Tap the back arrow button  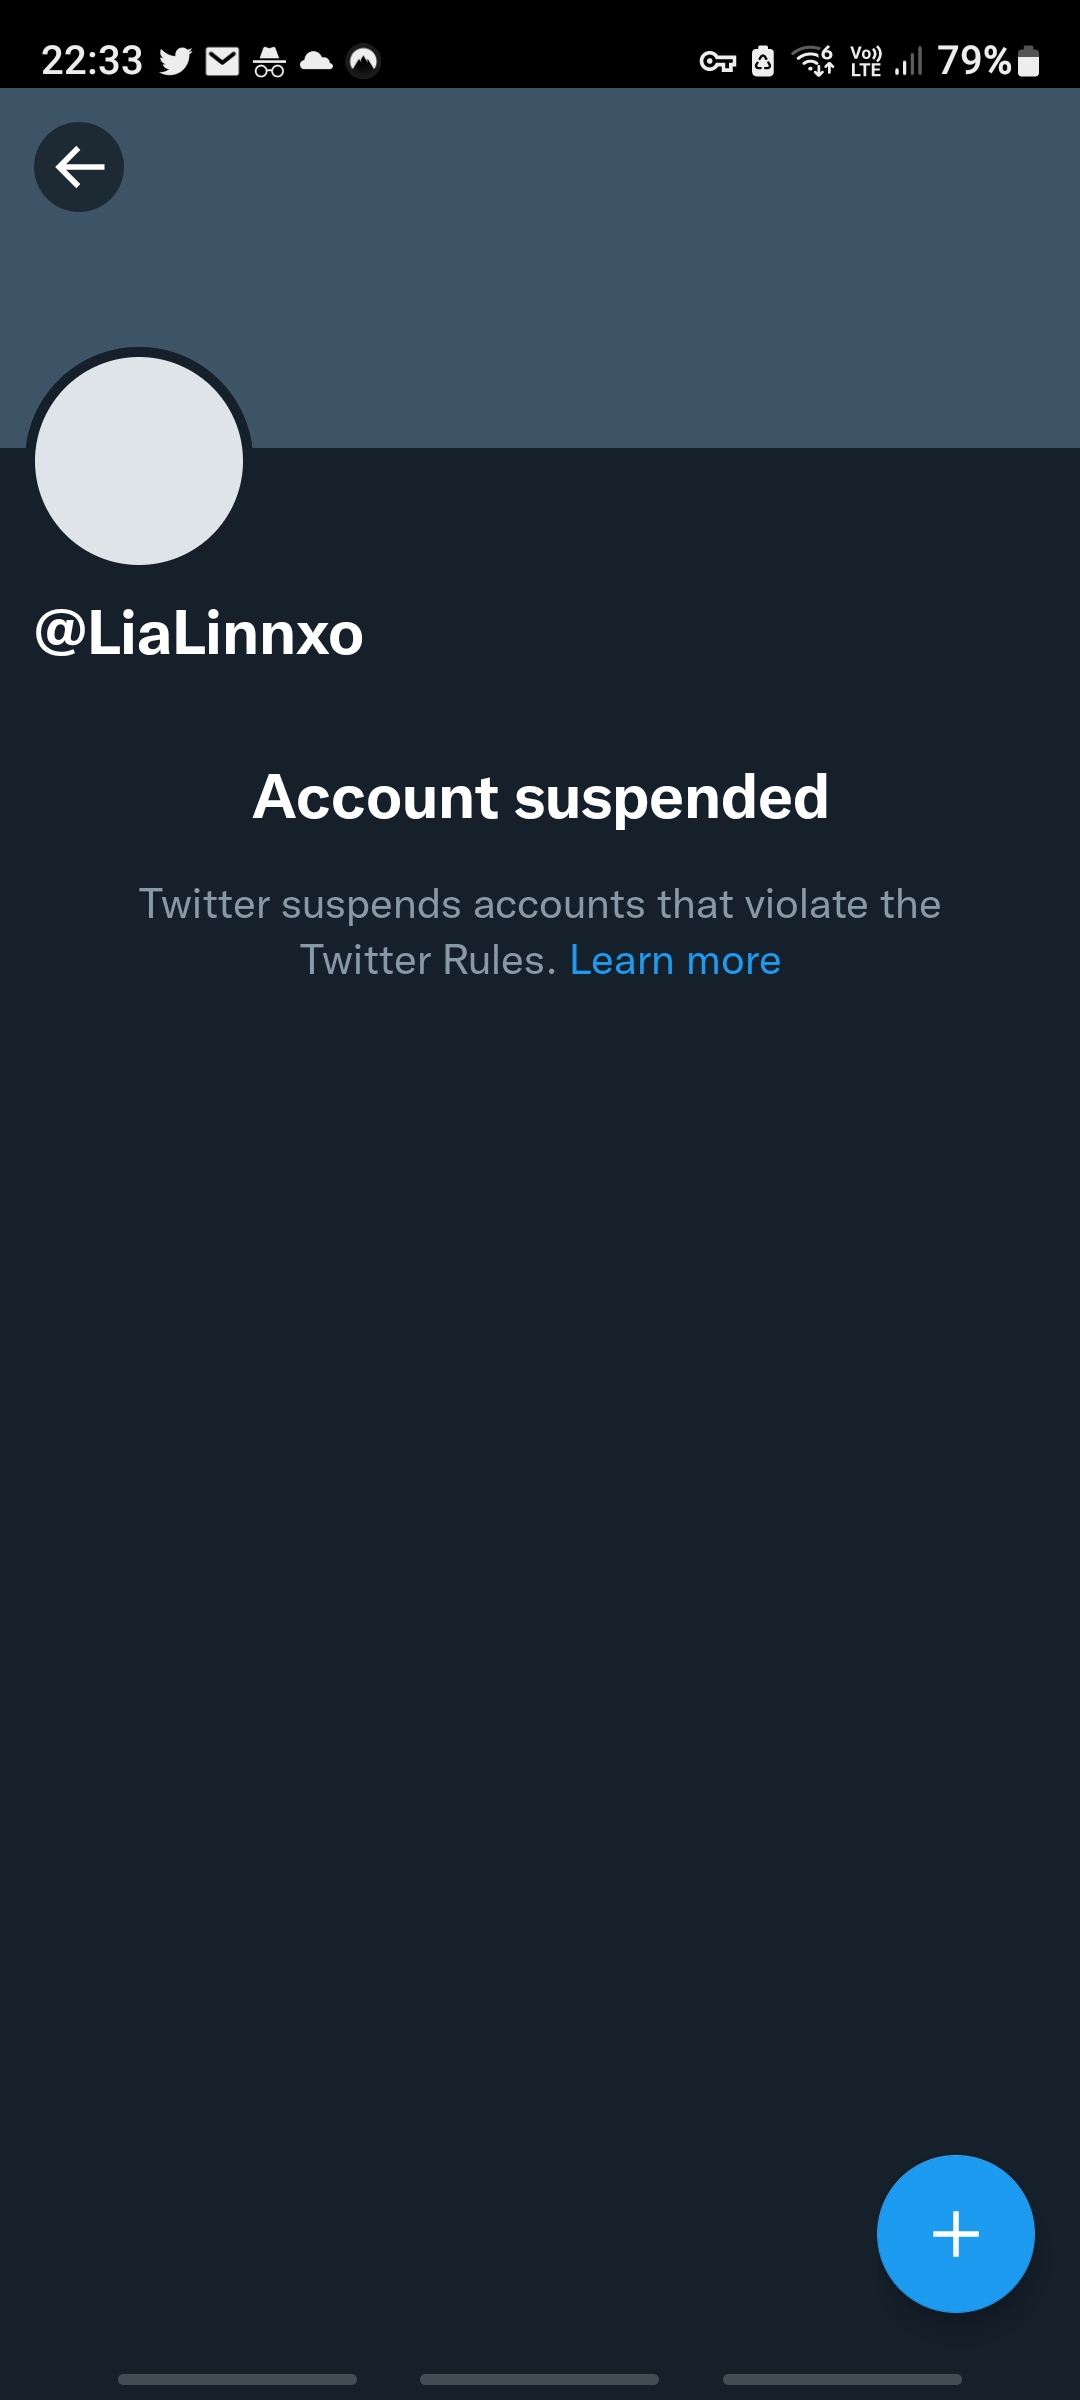pyautogui.click(x=79, y=167)
